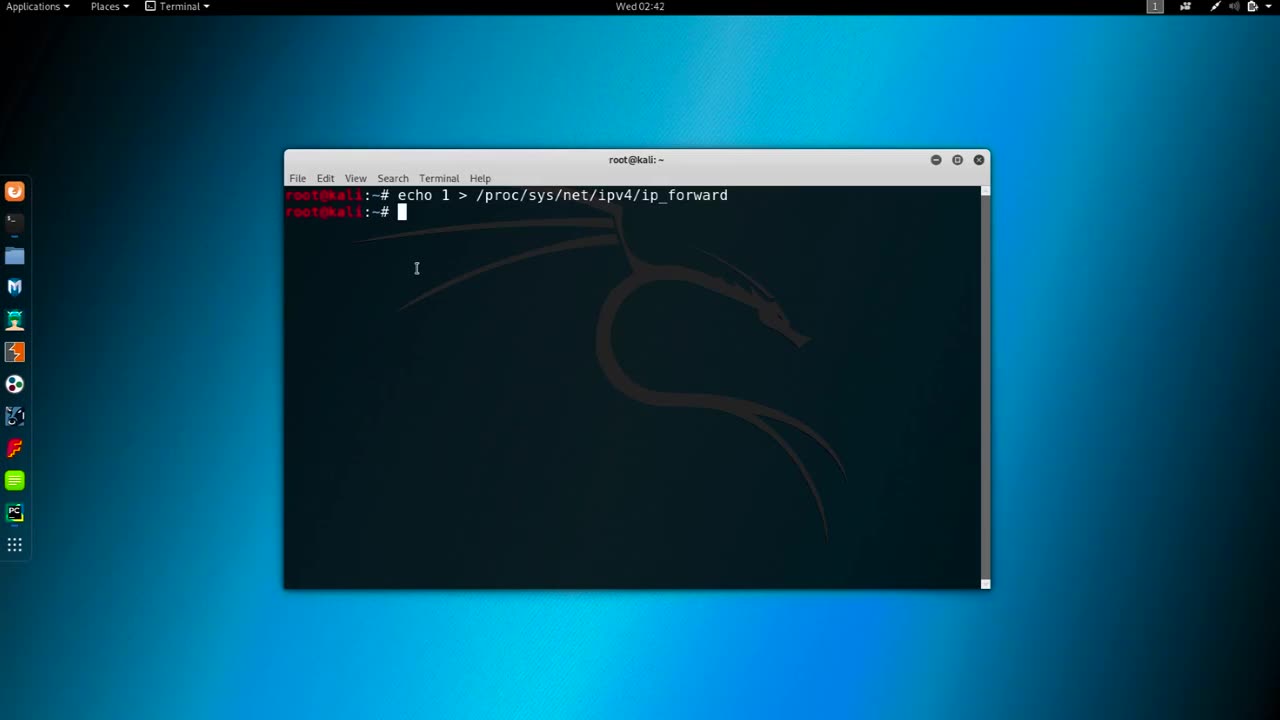Launch PyCharm from the dock

point(14,513)
